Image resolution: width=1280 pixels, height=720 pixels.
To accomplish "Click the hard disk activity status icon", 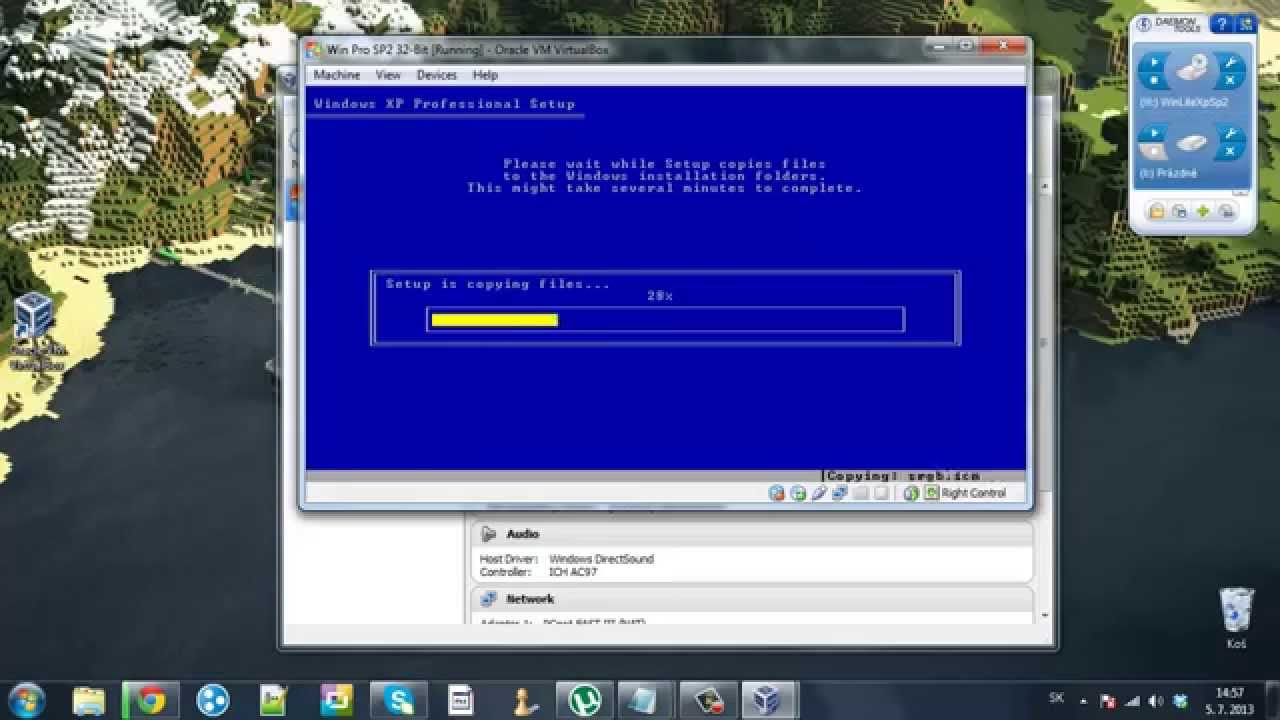I will coord(776,493).
